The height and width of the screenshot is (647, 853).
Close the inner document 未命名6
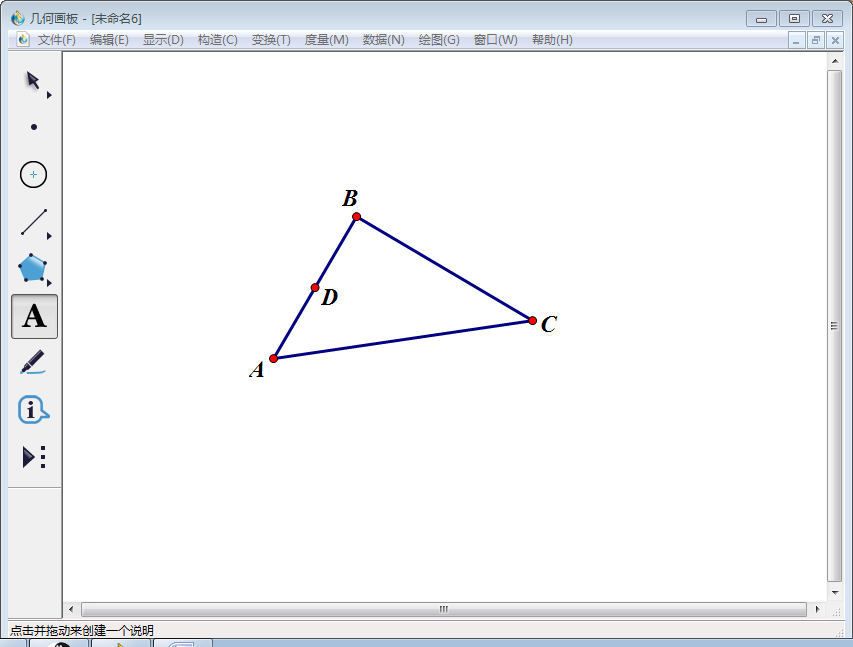pos(835,40)
